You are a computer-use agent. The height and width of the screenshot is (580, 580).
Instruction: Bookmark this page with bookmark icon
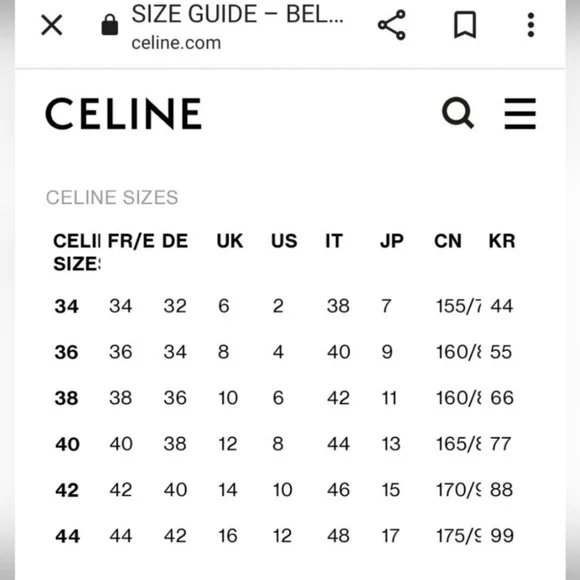point(465,25)
